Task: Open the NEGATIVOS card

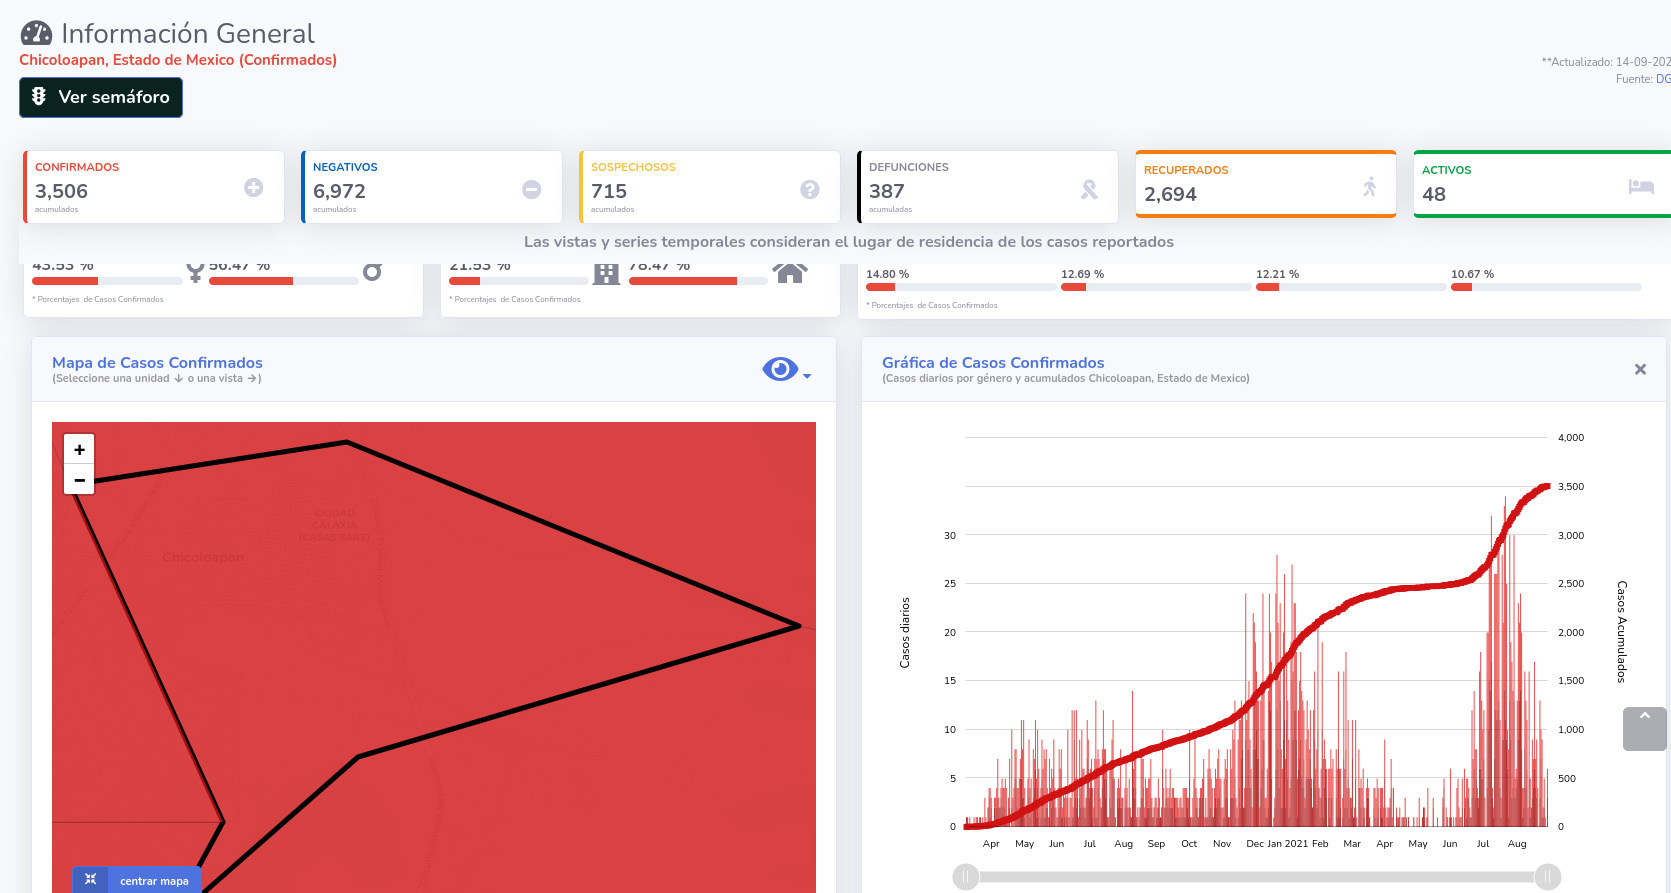Action: (432, 187)
